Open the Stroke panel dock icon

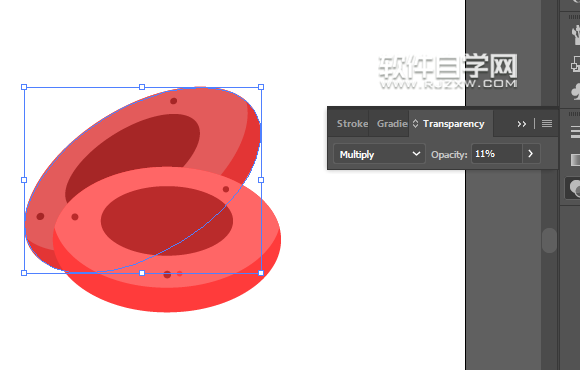(576, 132)
